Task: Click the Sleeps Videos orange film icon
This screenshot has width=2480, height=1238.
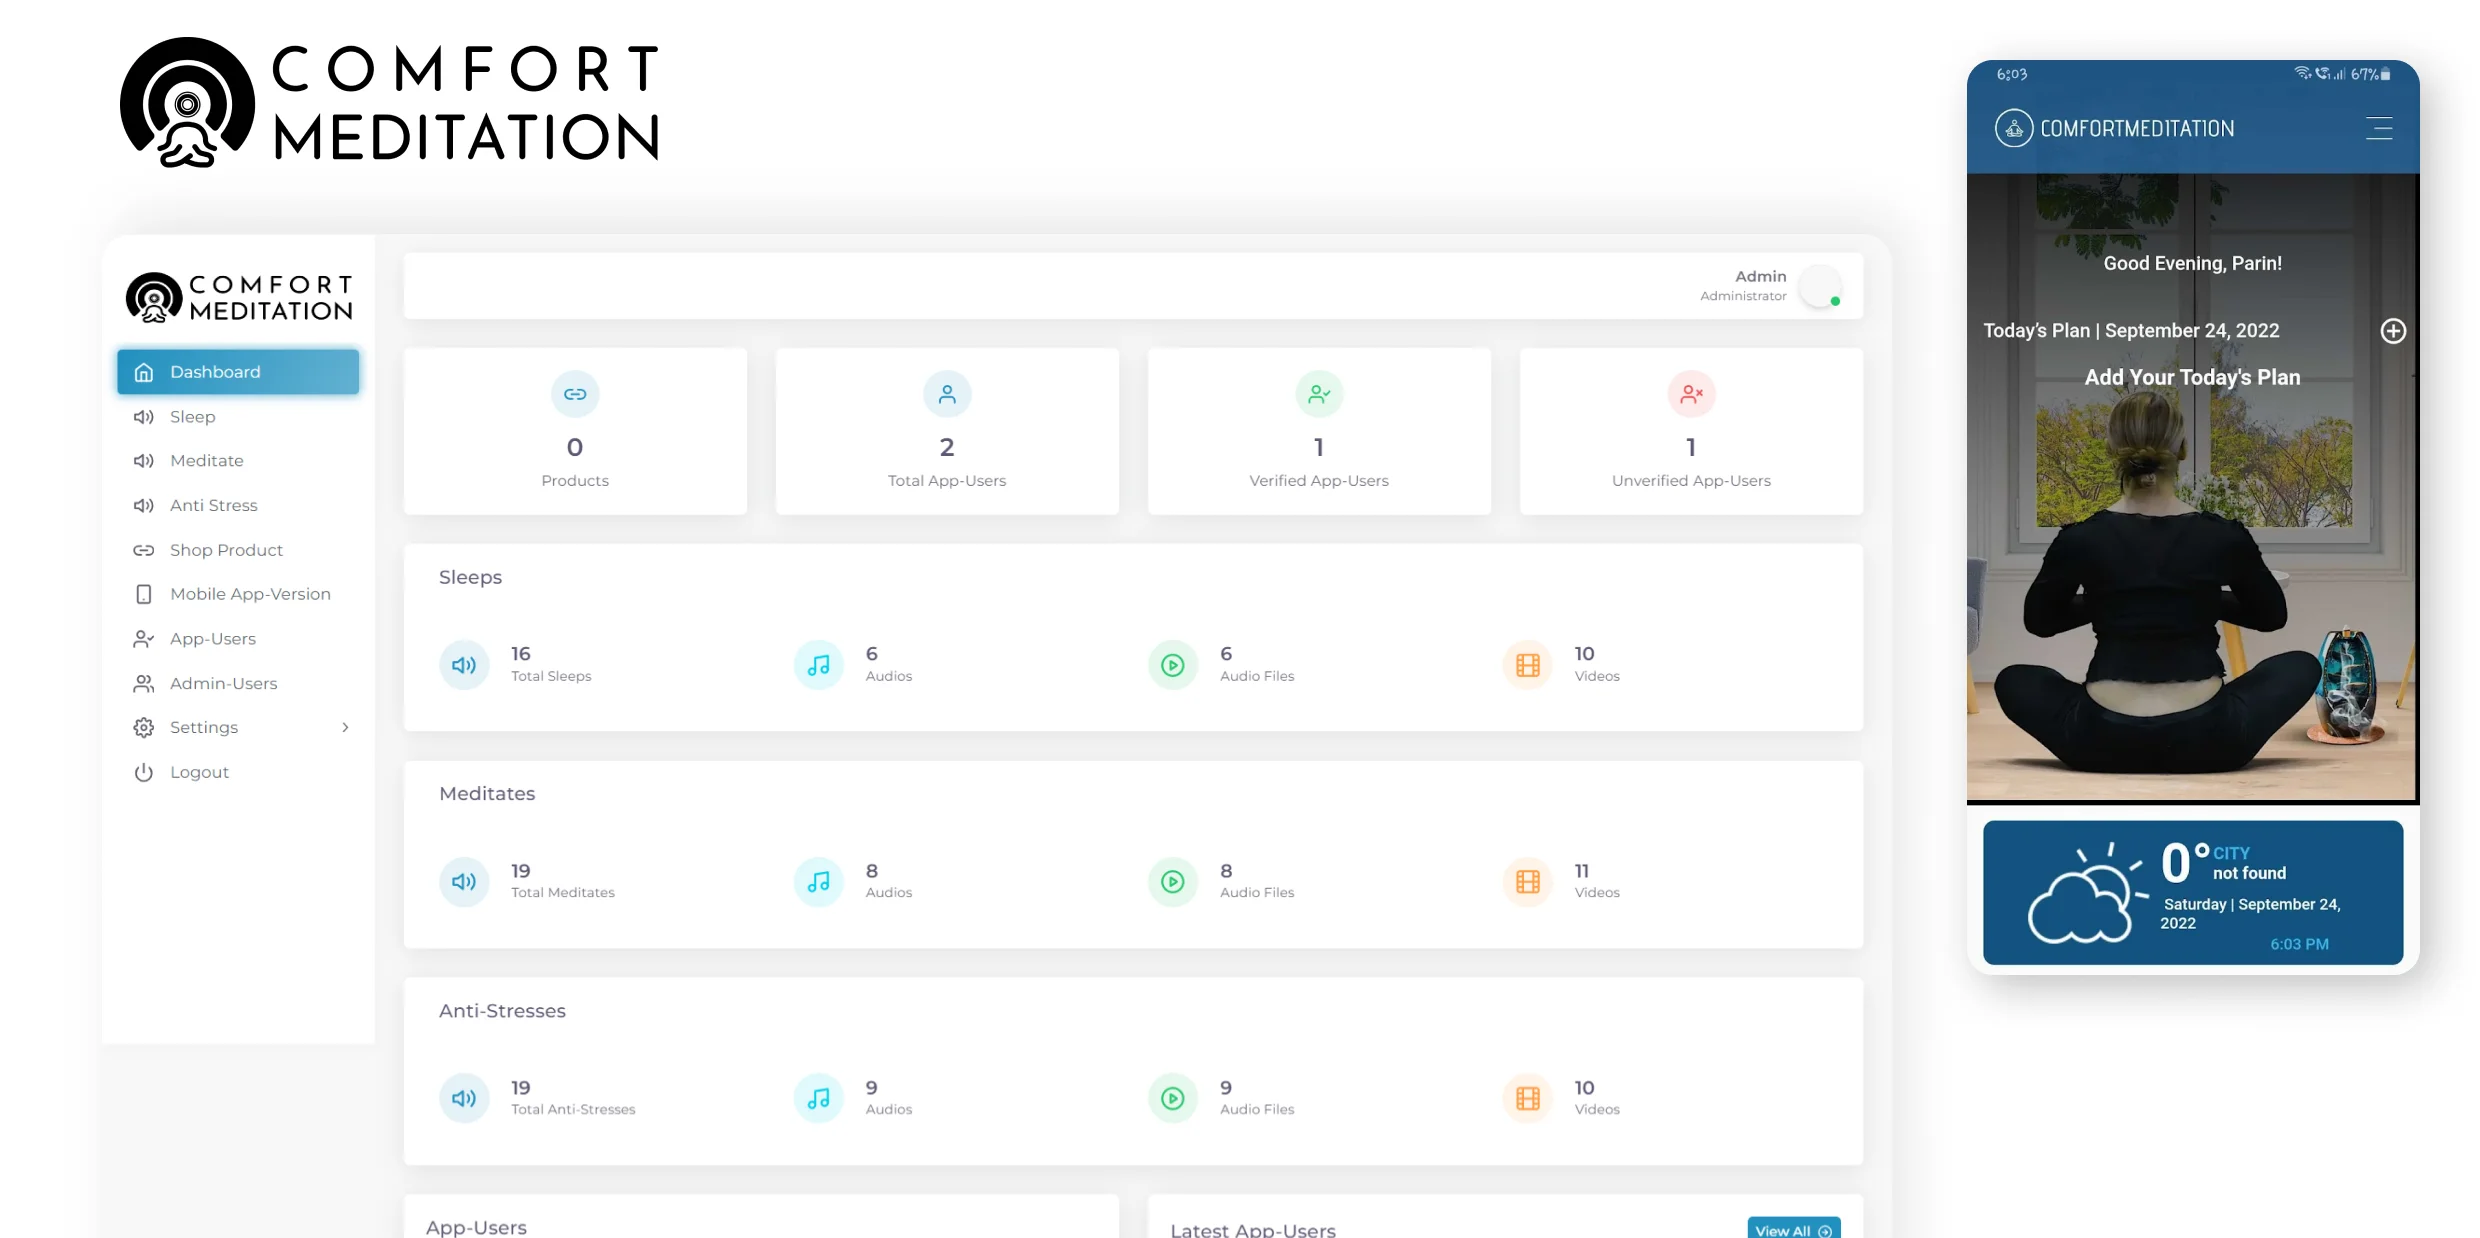Action: pyautogui.click(x=1527, y=665)
